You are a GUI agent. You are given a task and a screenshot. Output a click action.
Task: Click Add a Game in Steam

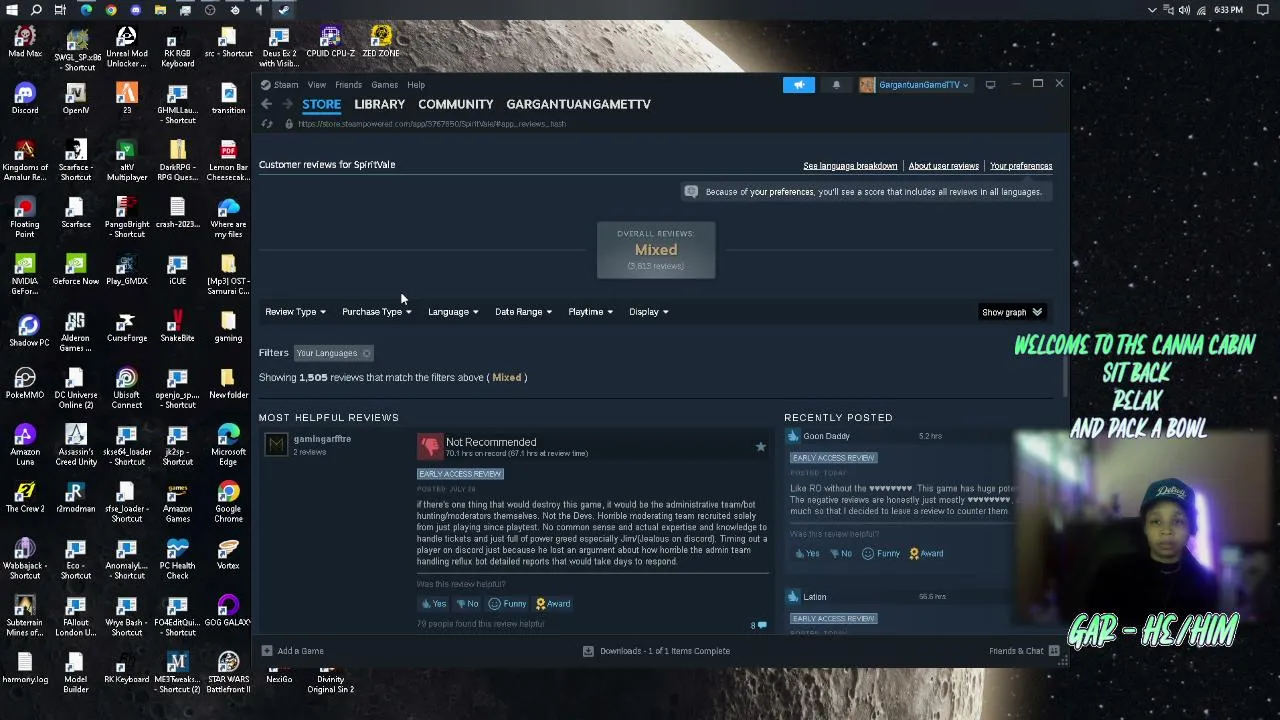coord(293,651)
